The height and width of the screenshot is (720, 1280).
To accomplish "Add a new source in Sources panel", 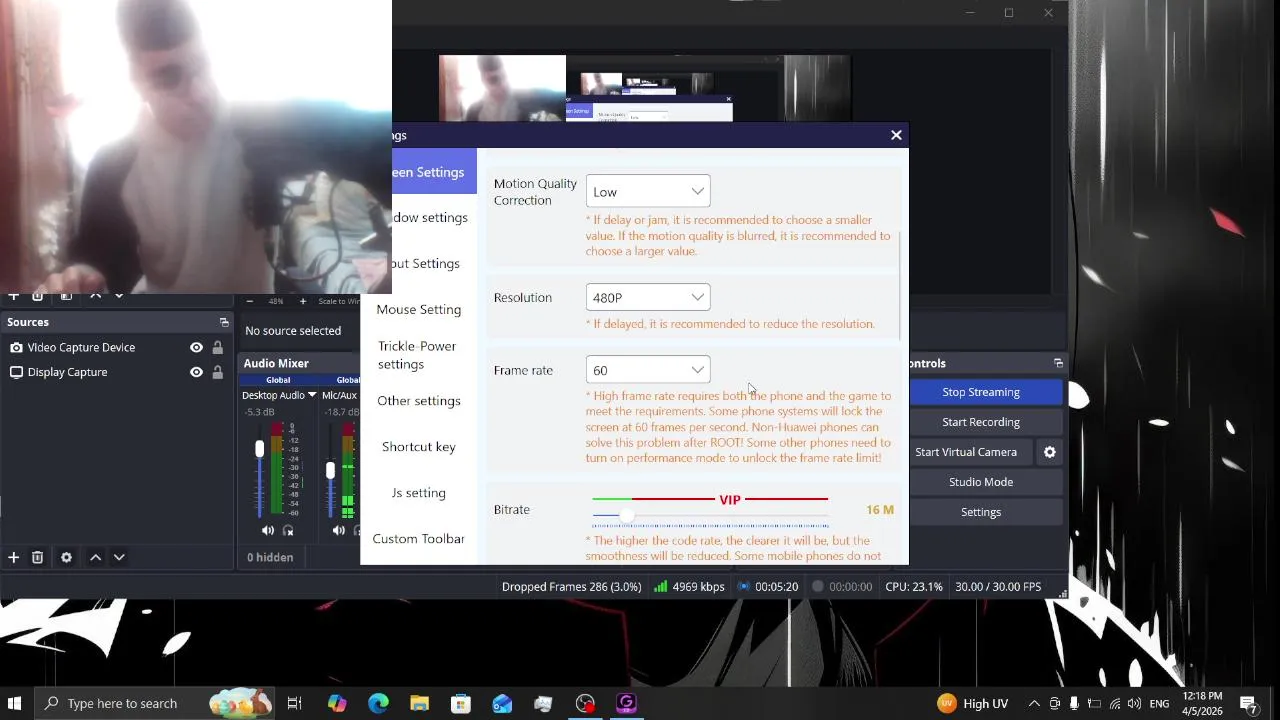I will 13,557.
